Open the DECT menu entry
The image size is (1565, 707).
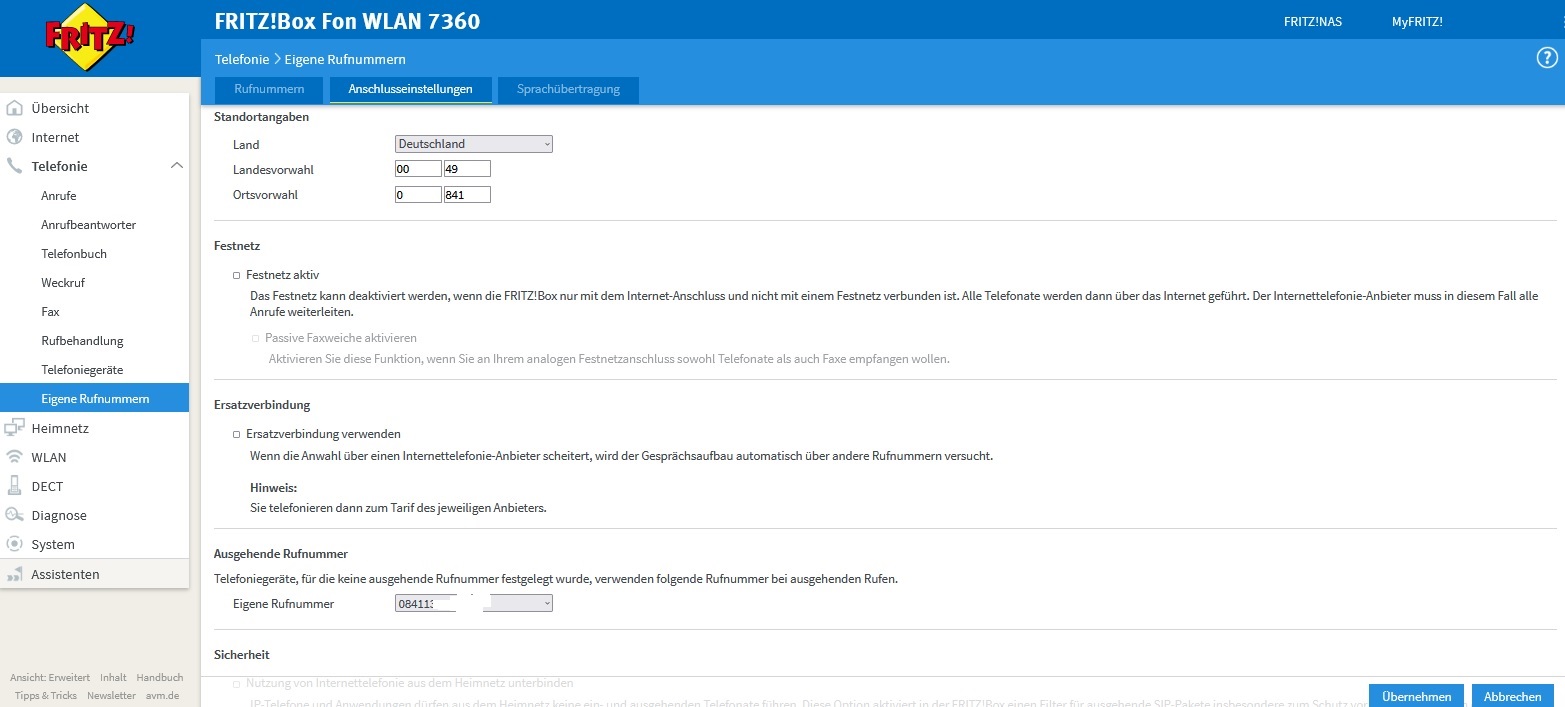click(47, 486)
